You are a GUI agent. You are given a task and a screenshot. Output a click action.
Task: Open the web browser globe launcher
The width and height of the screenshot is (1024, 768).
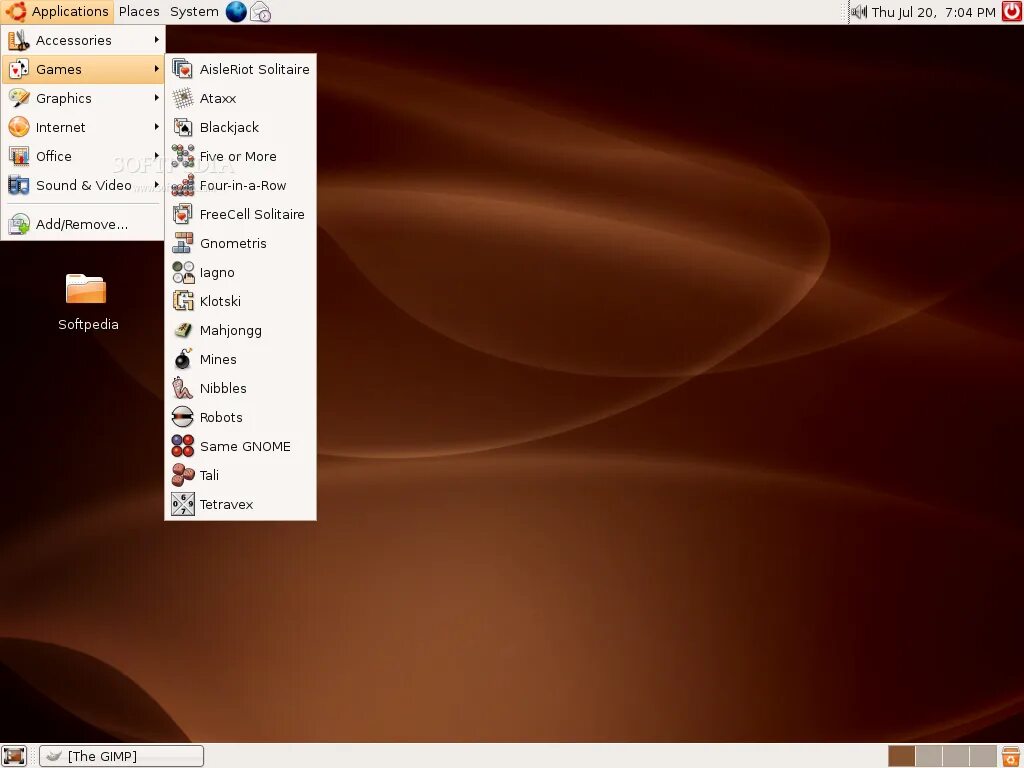coord(236,12)
